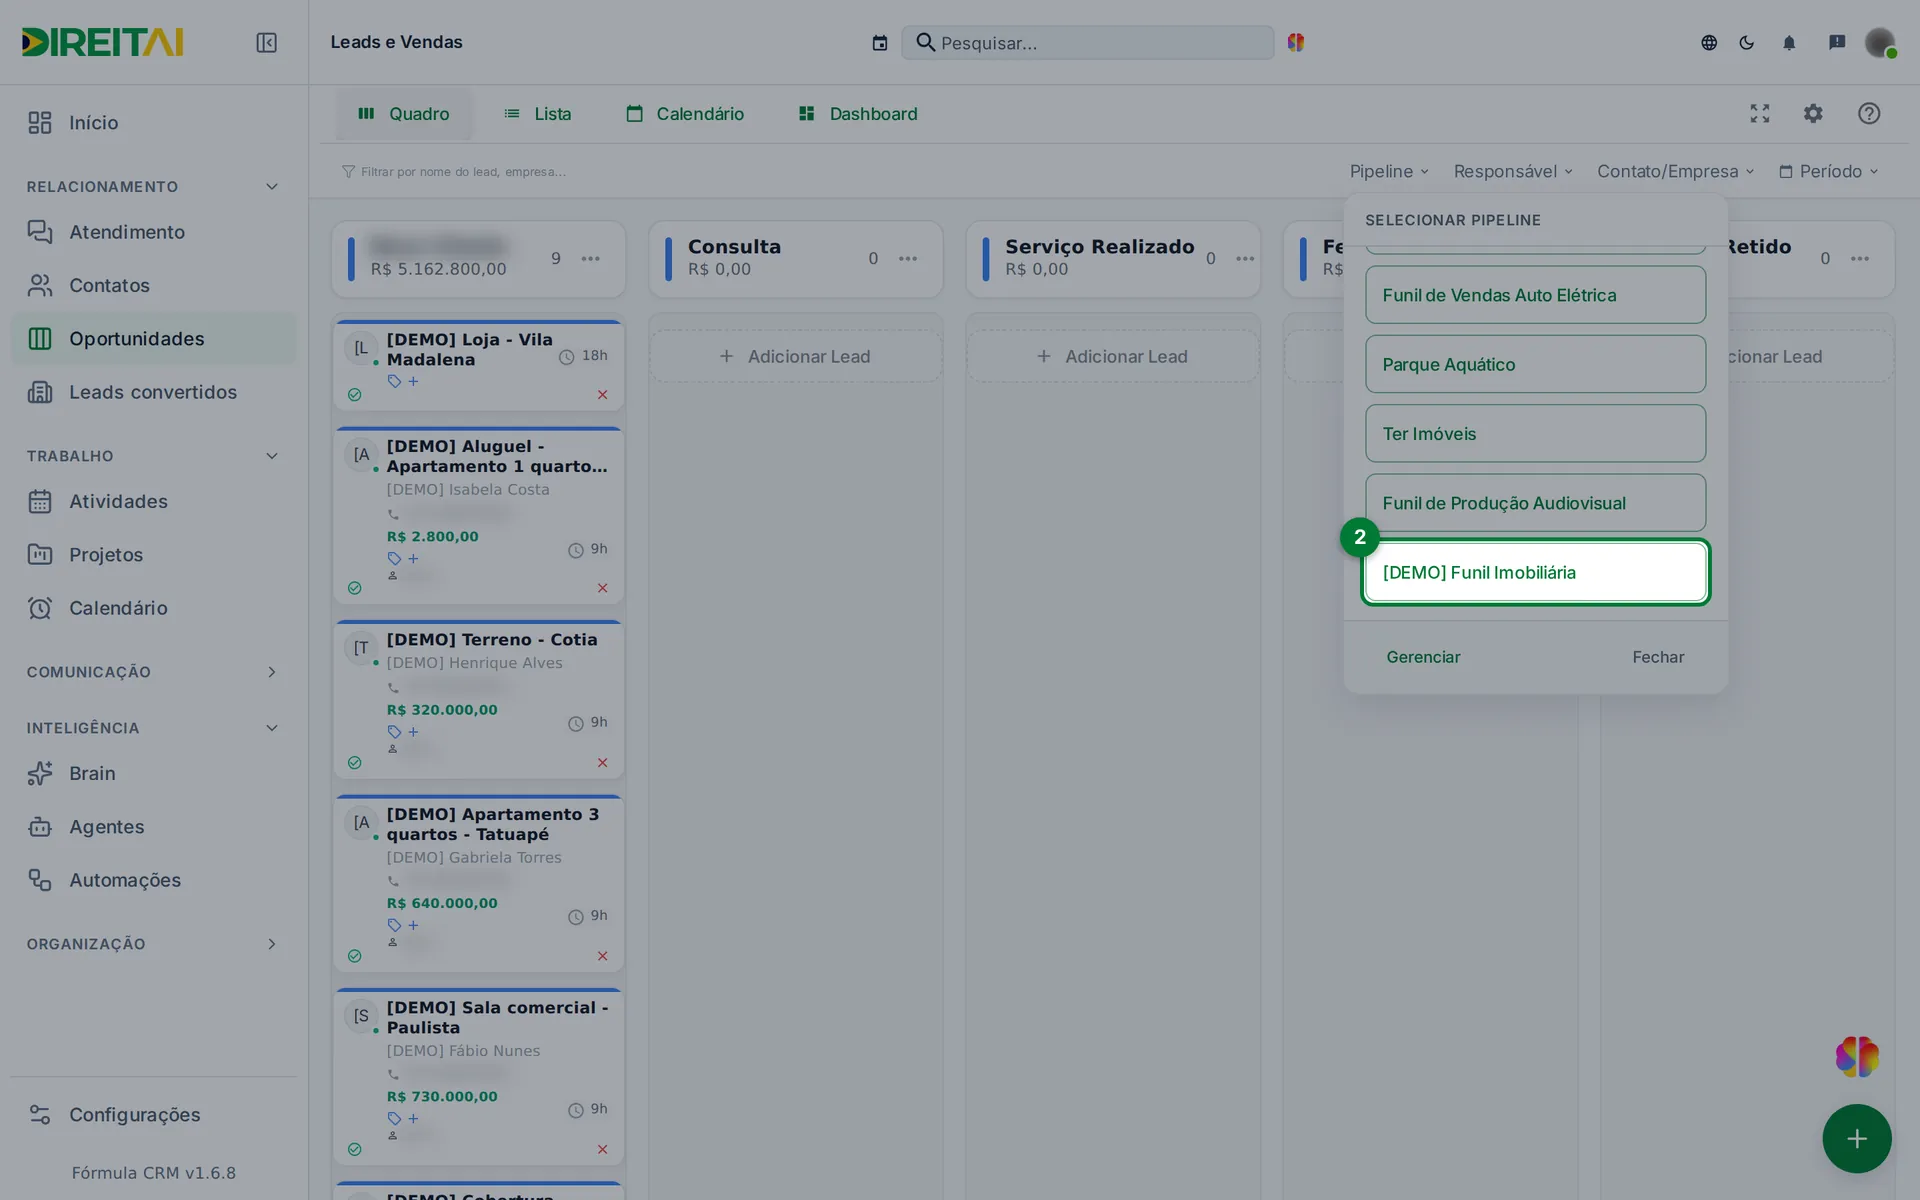
Task: Switch to the Dashboard view tab
Action: coord(858,114)
